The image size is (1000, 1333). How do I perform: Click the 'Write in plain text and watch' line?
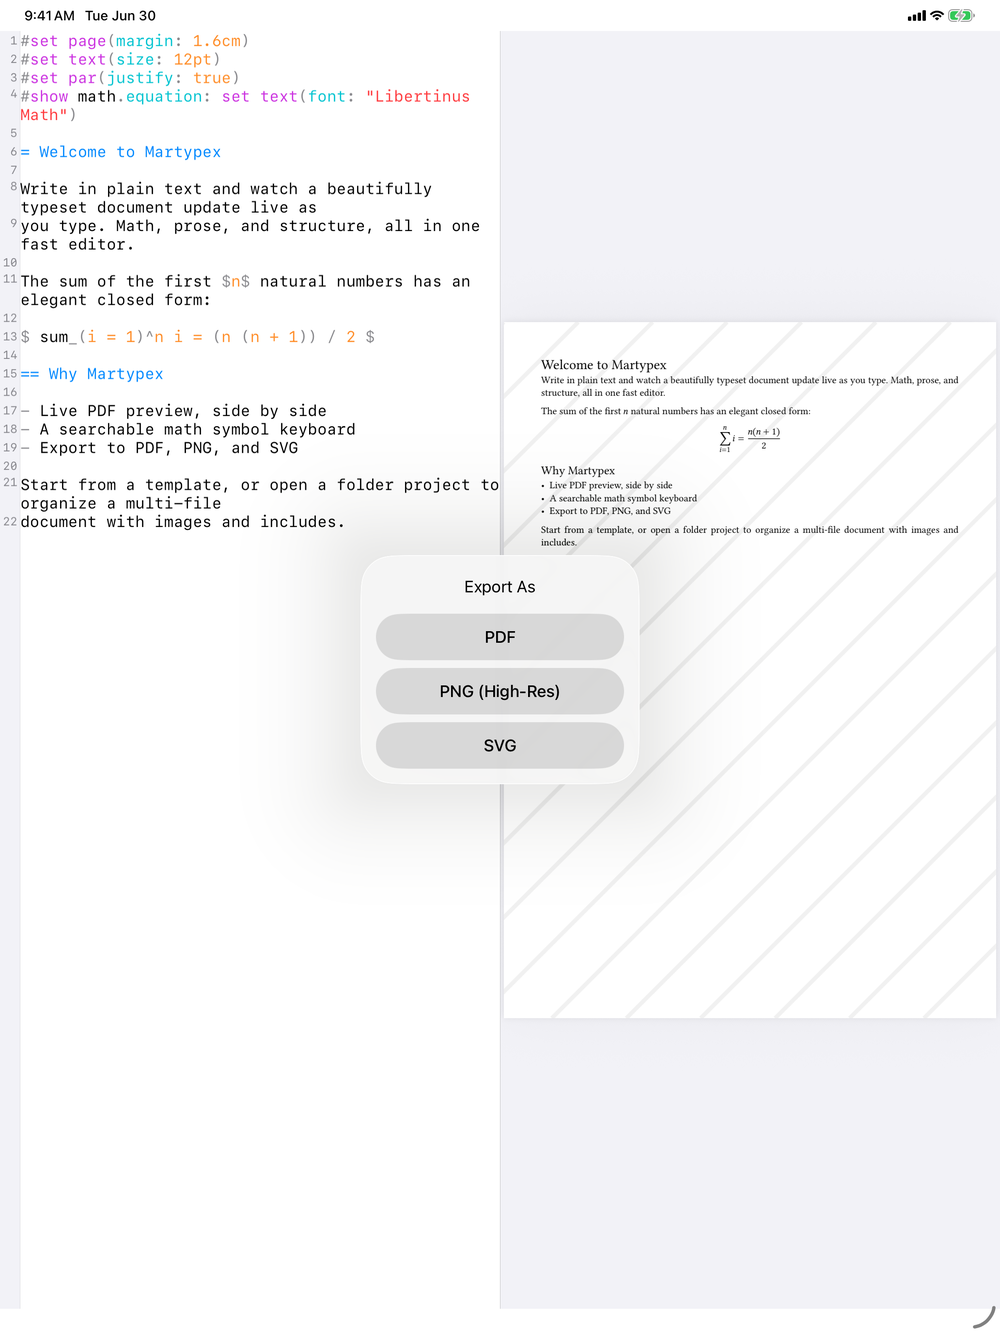click(226, 198)
